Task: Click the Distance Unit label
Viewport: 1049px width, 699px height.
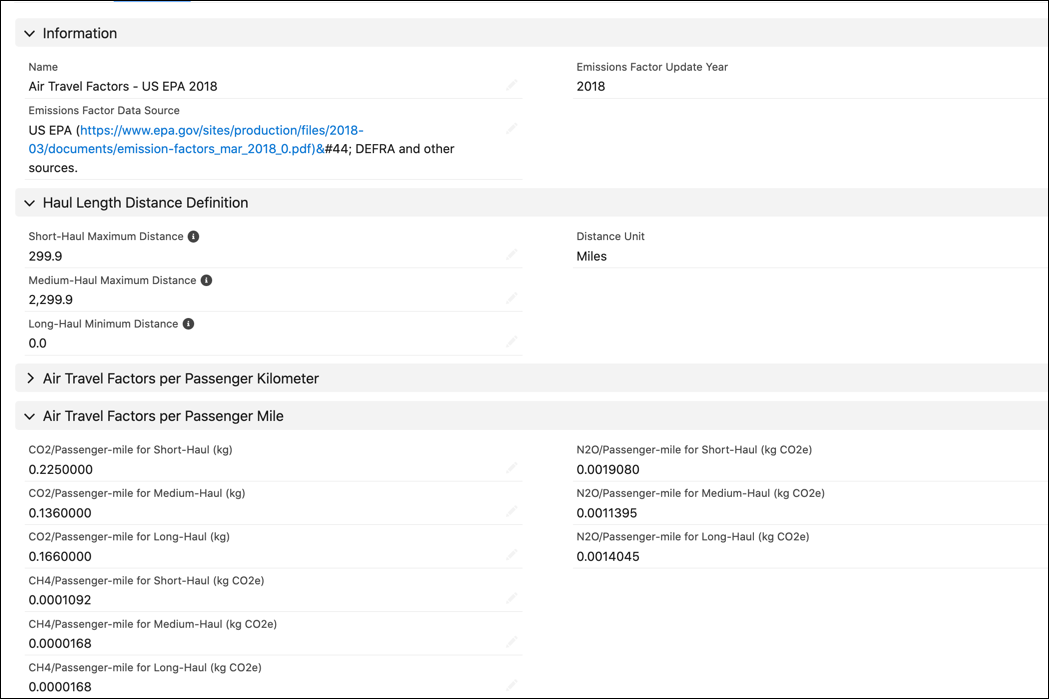Action: pos(610,236)
